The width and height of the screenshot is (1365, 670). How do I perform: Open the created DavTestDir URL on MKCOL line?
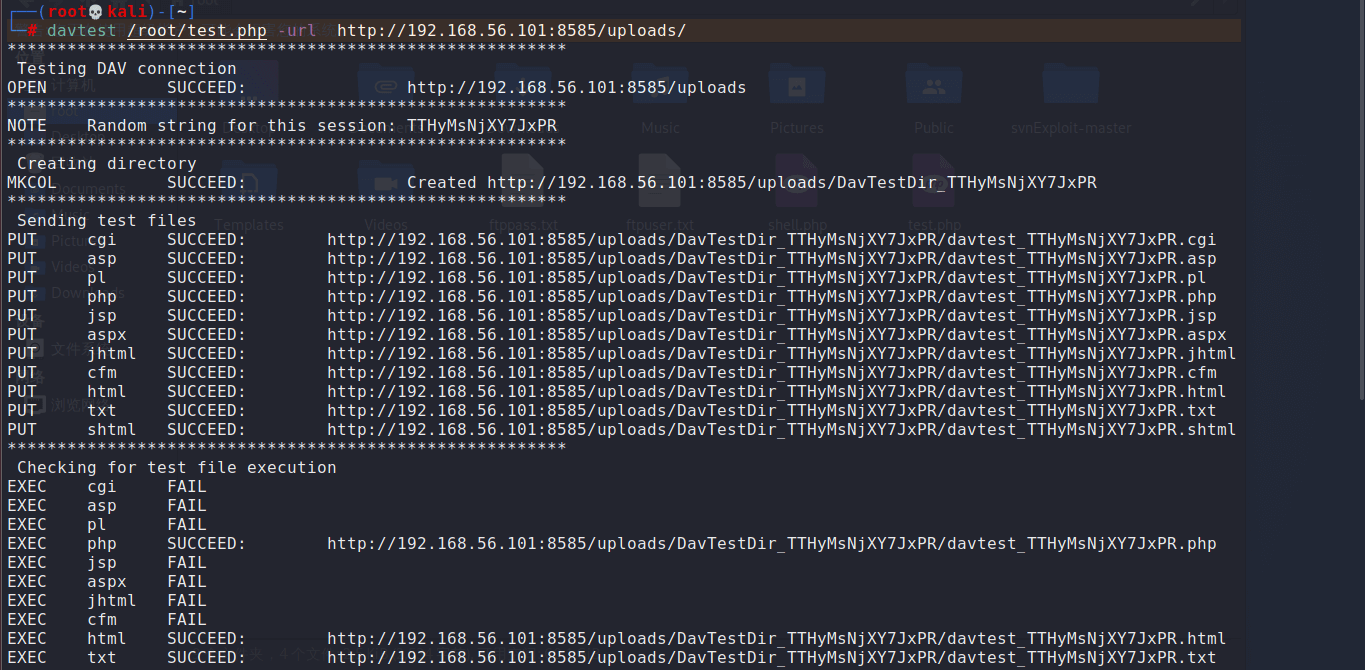[792, 183]
